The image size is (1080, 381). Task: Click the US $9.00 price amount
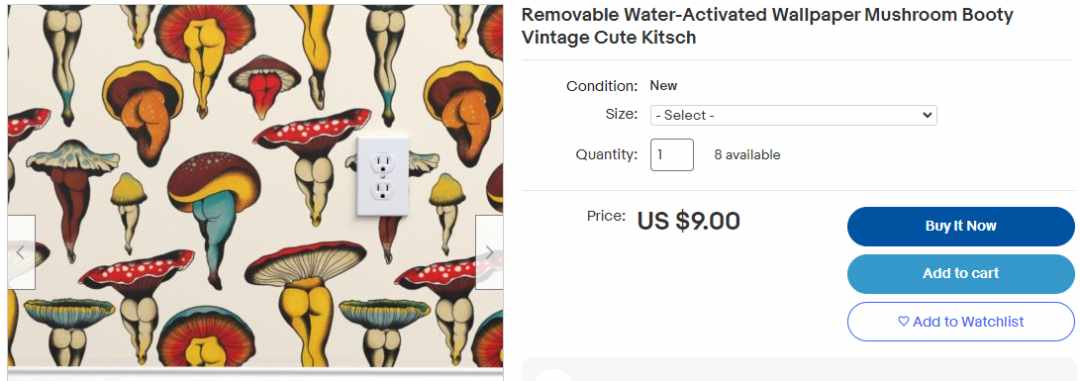click(x=688, y=221)
